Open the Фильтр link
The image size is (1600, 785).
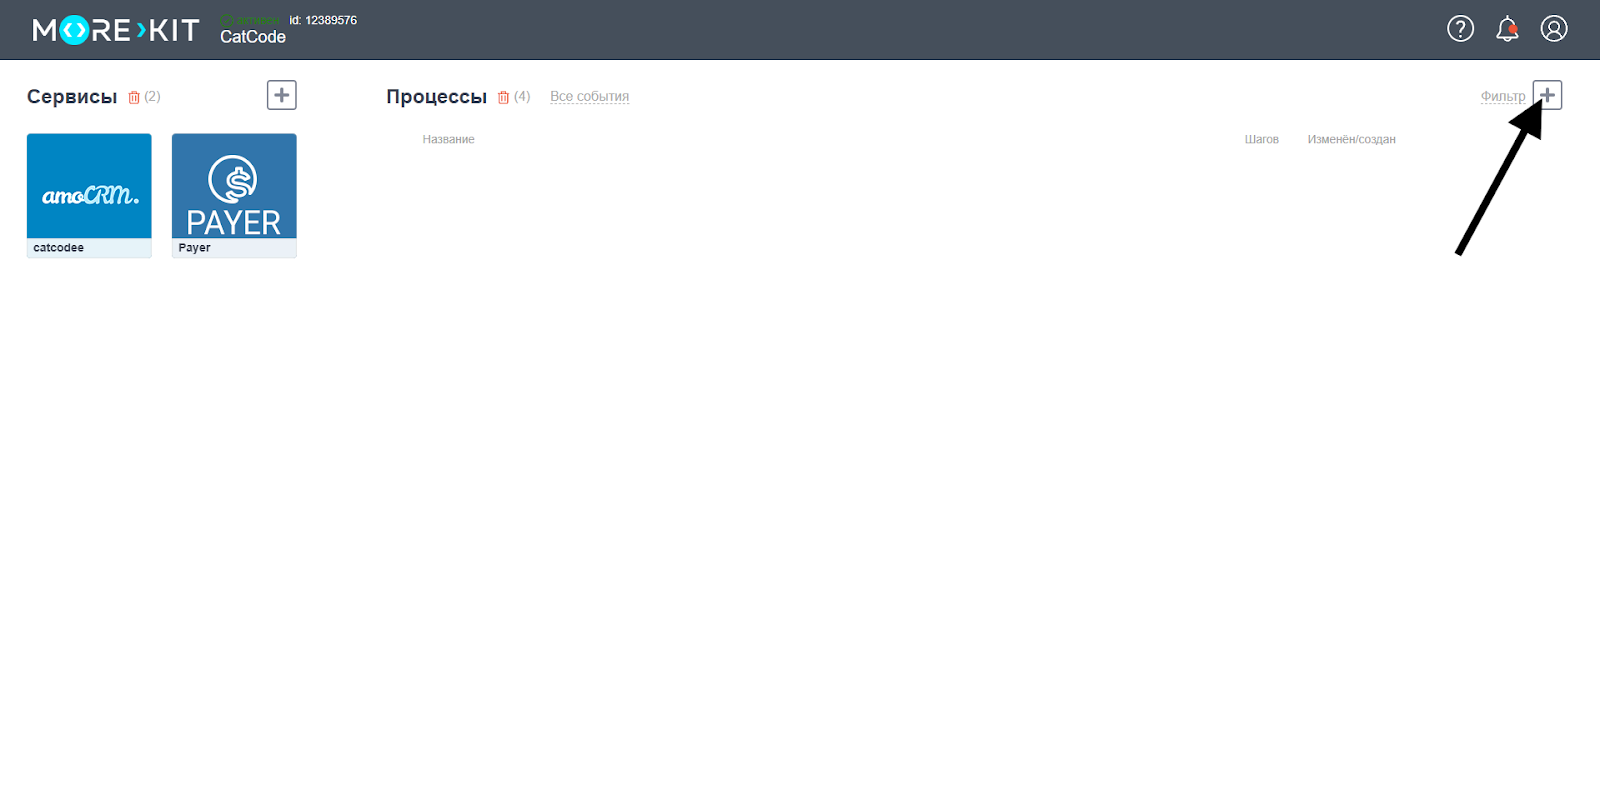coord(1503,97)
